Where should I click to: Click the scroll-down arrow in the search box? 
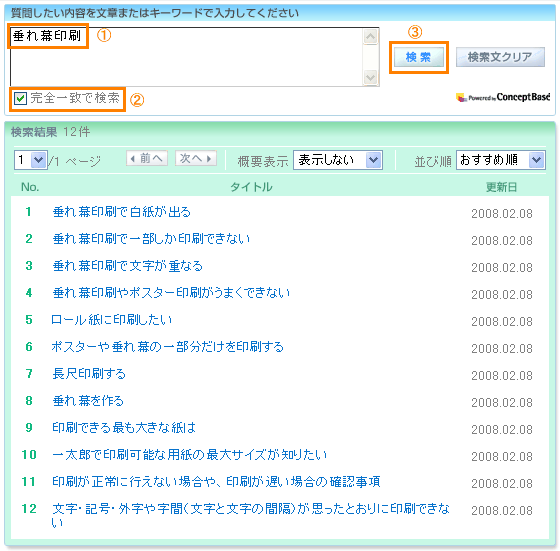click(x=370, y=77)
